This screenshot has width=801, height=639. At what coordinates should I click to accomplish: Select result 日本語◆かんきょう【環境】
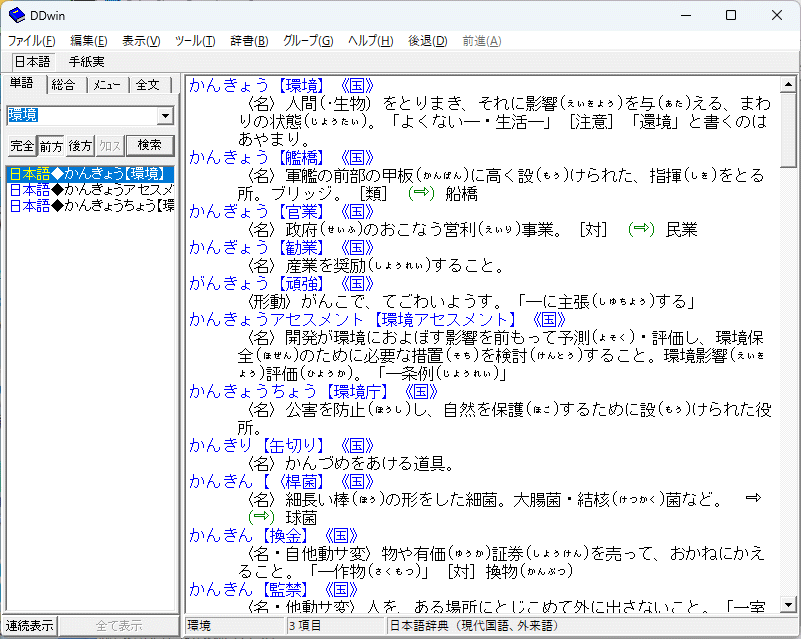tap(90, 174)
